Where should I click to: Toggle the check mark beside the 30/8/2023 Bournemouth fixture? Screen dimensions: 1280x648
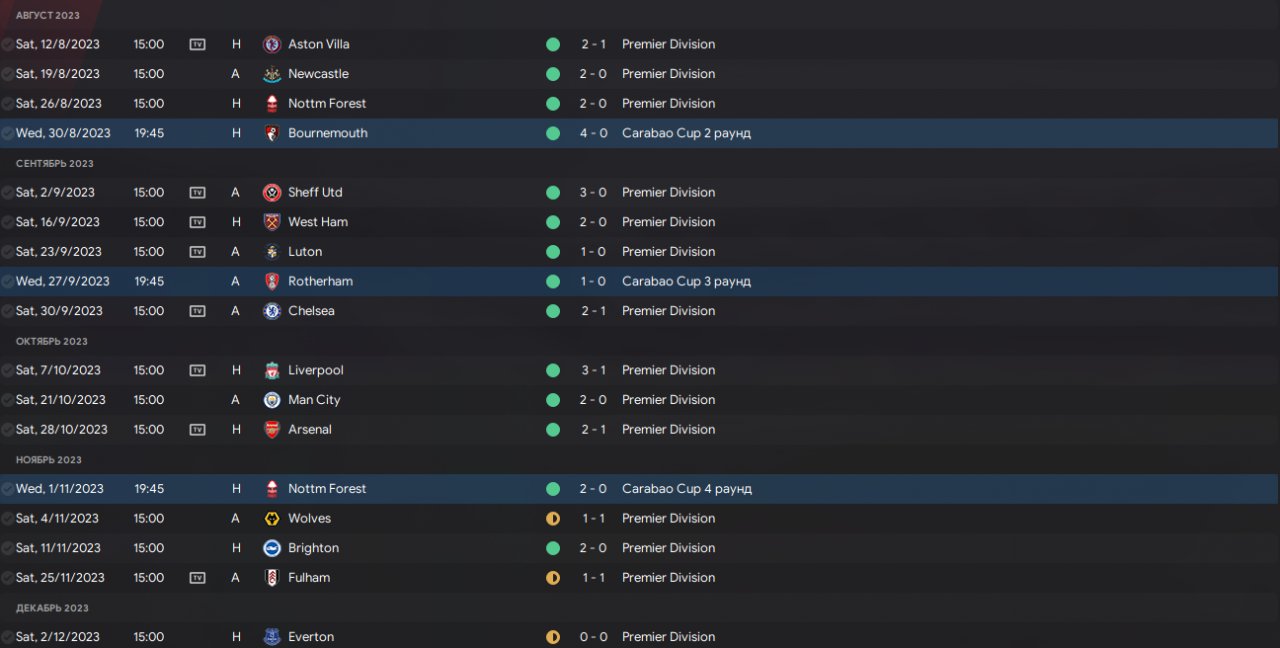click(8, 133)
